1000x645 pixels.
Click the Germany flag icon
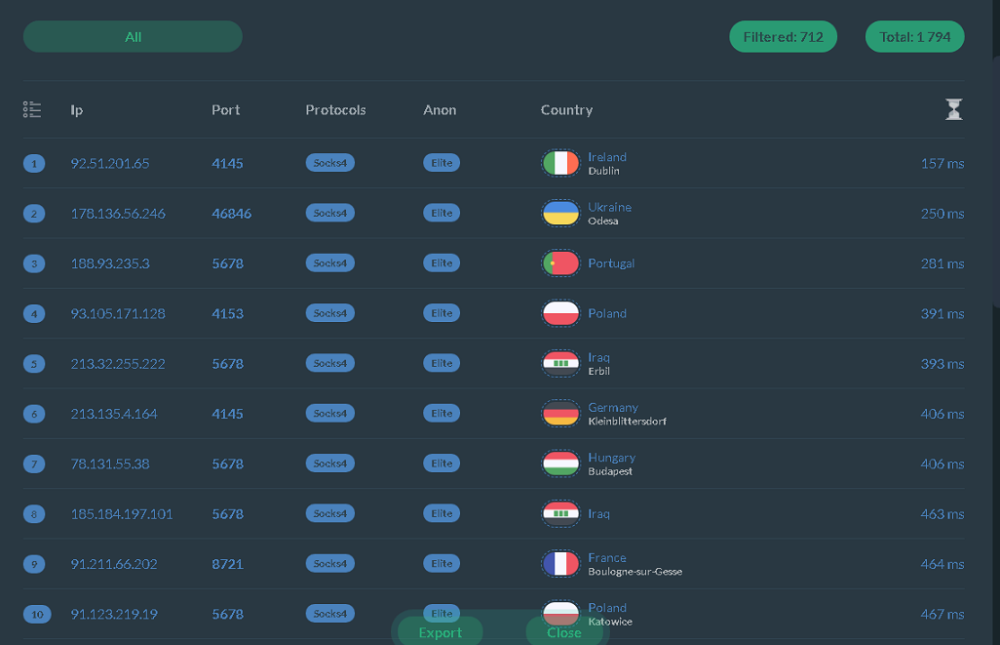pyautogui.click(x=560, y=413)
